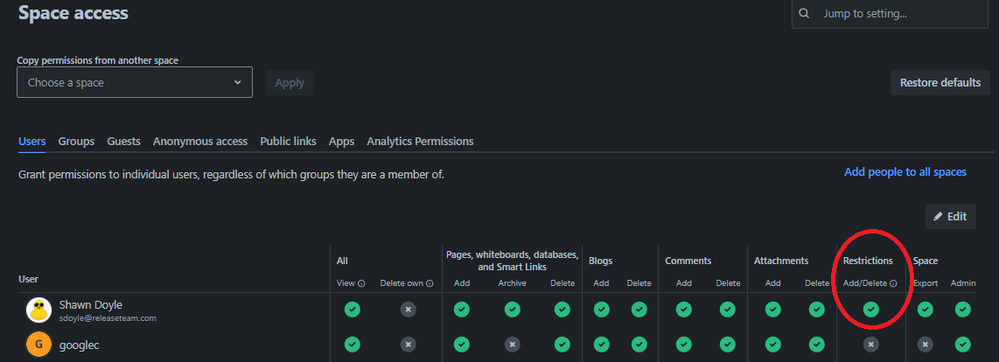Click Shawn Doyle's duck avatar

(39, 310)
